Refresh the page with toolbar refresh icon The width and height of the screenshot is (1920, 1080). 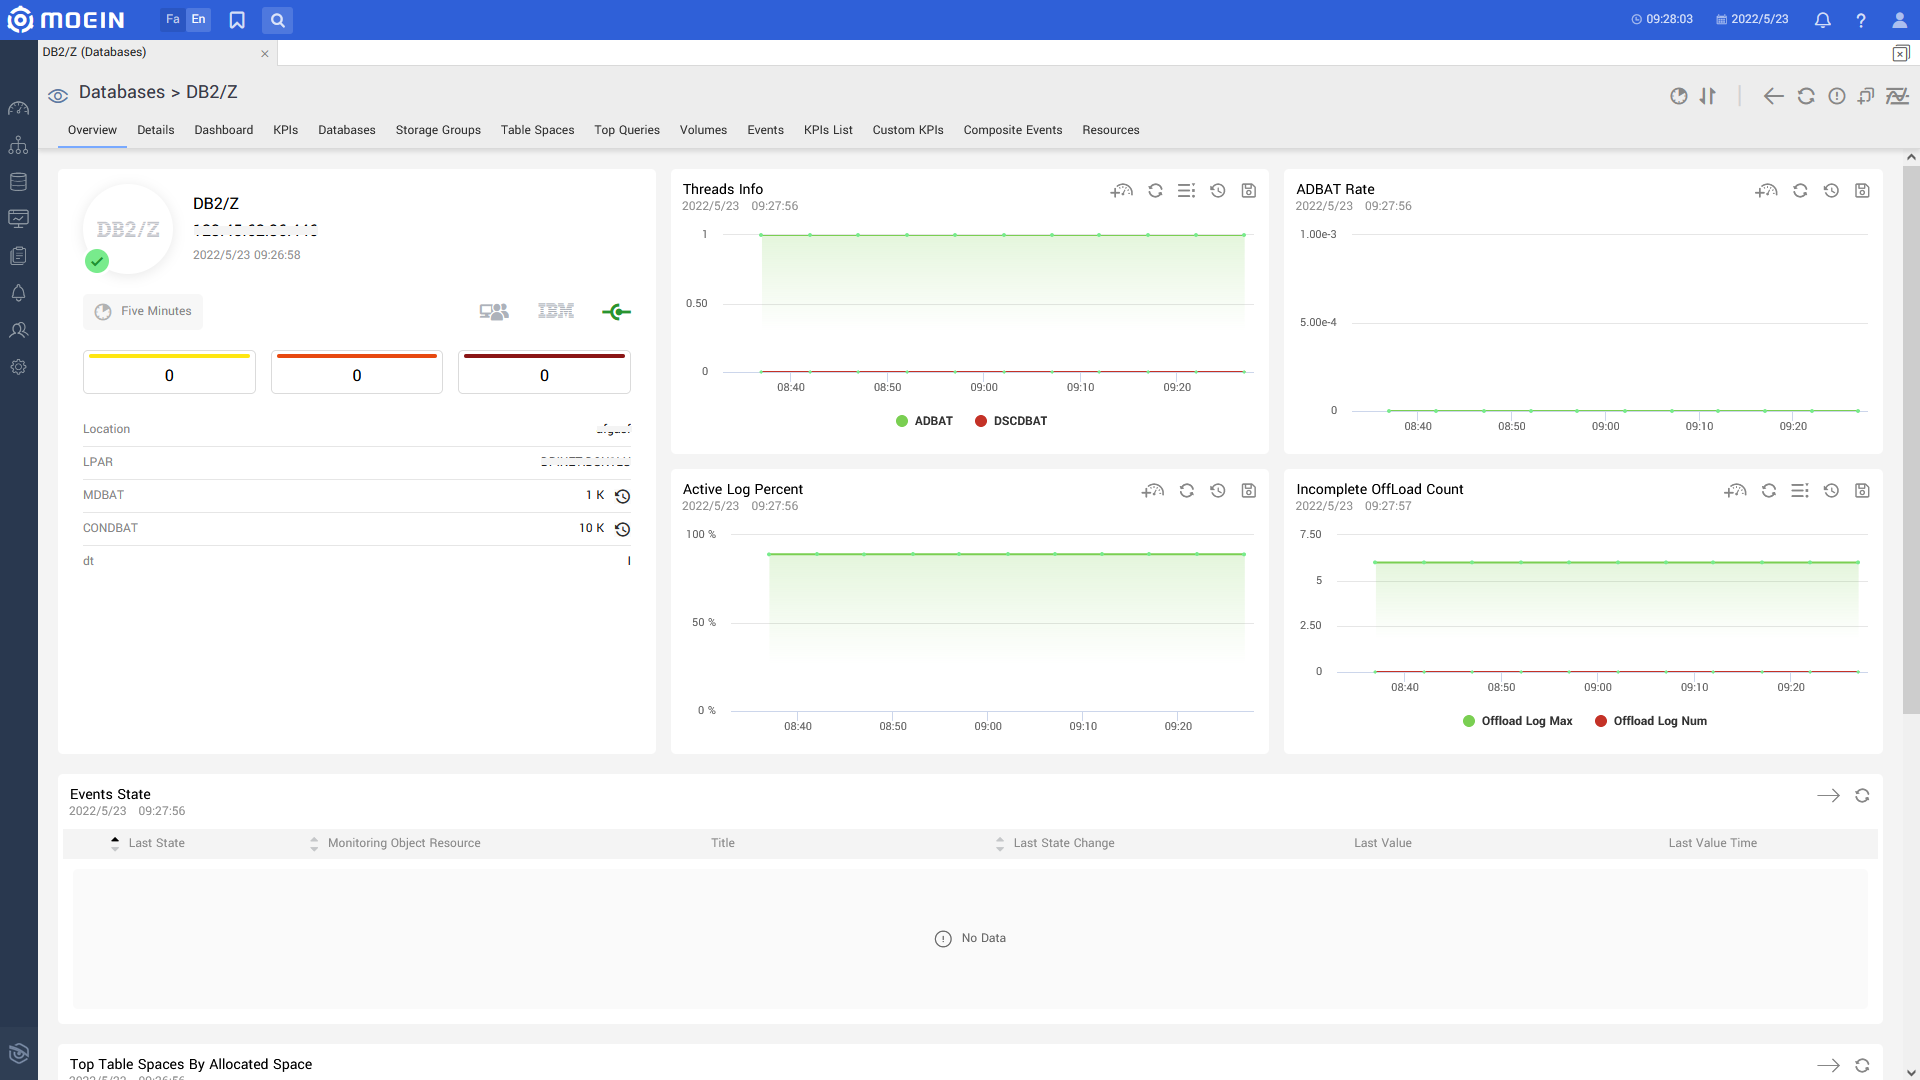[1806, 96]
